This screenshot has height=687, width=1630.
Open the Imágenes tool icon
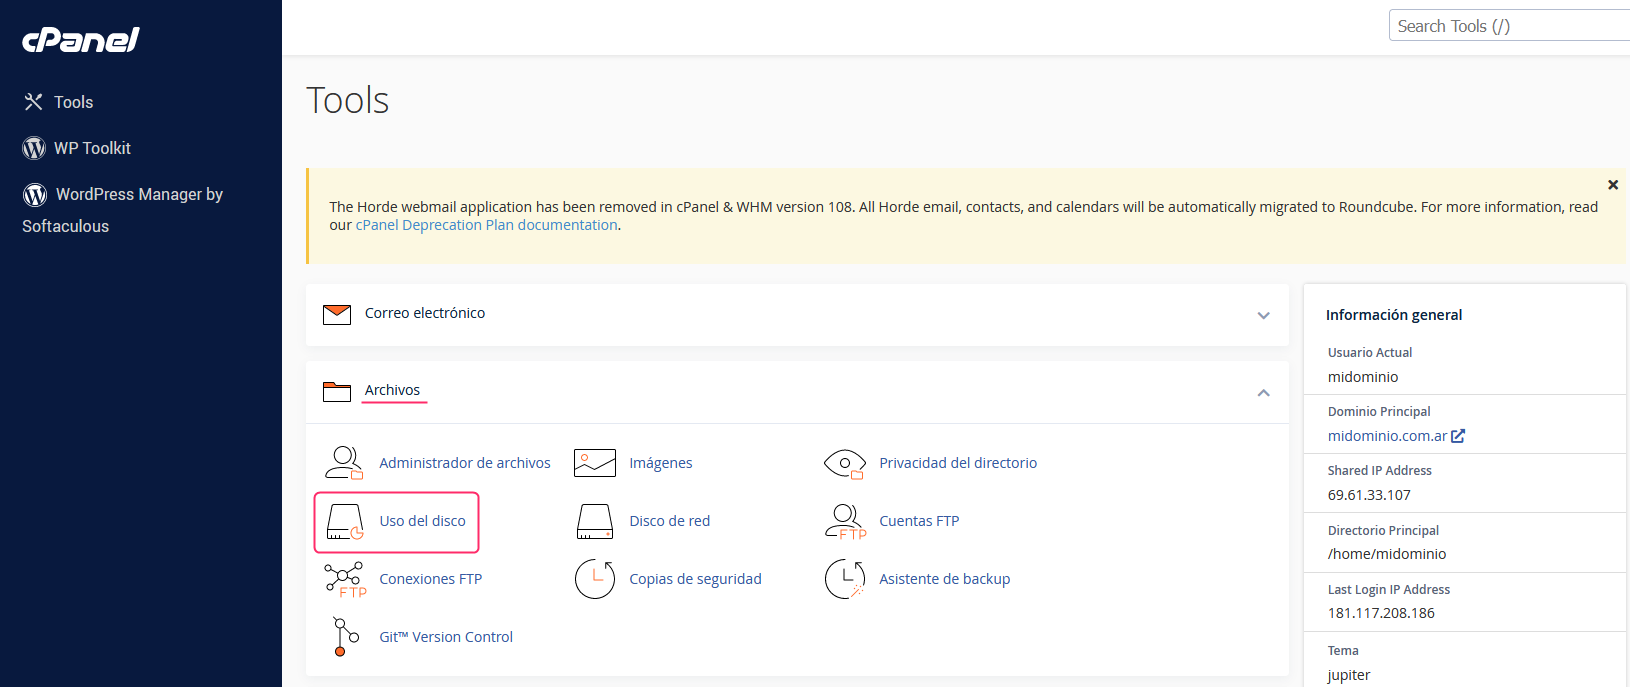coord(594,463)
